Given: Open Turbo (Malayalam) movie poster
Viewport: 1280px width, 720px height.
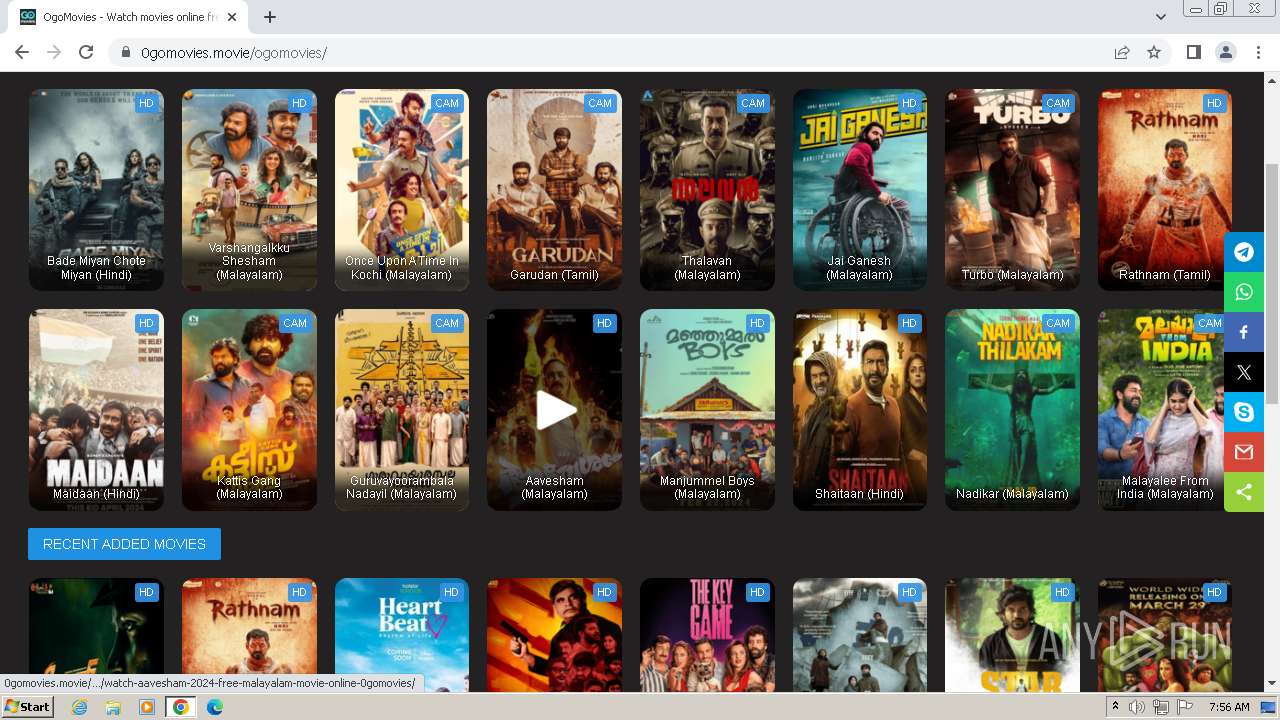Looking at the screenshot, I should point(1012,190).
